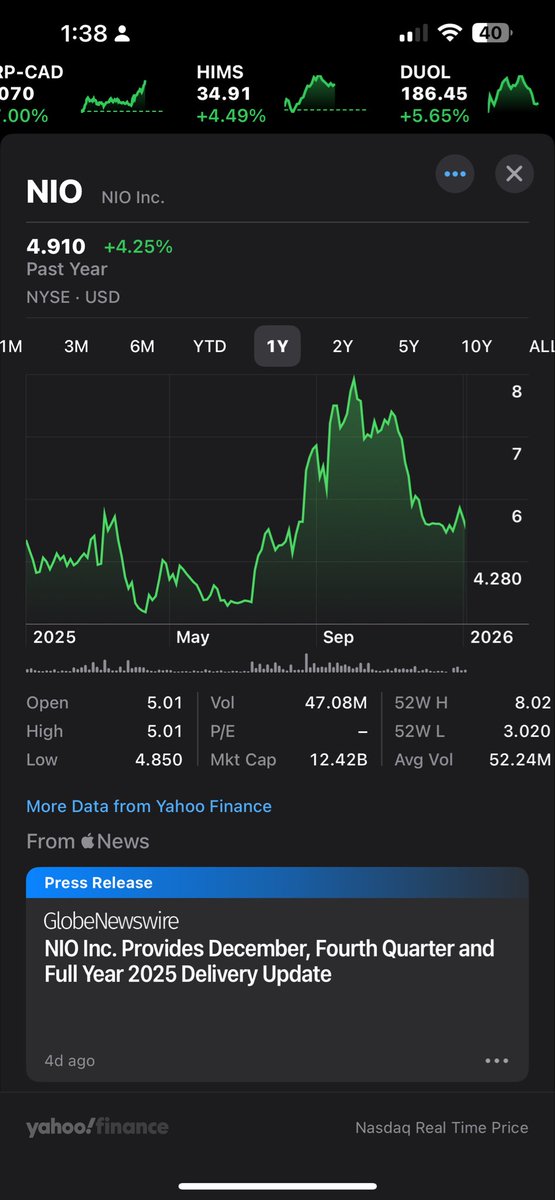Image resolution: width=555 pixels, height=1200 pixels.
Task: Tap the +4.25% price change value
Action: click(x=138, y=246)
